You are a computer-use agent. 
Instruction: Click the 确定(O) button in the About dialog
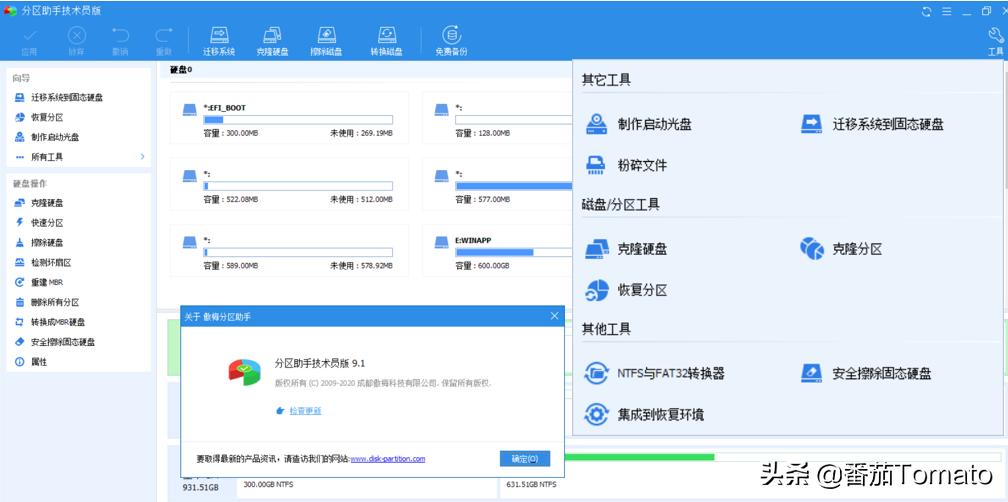pyautogui.click(x=525, y=459)
